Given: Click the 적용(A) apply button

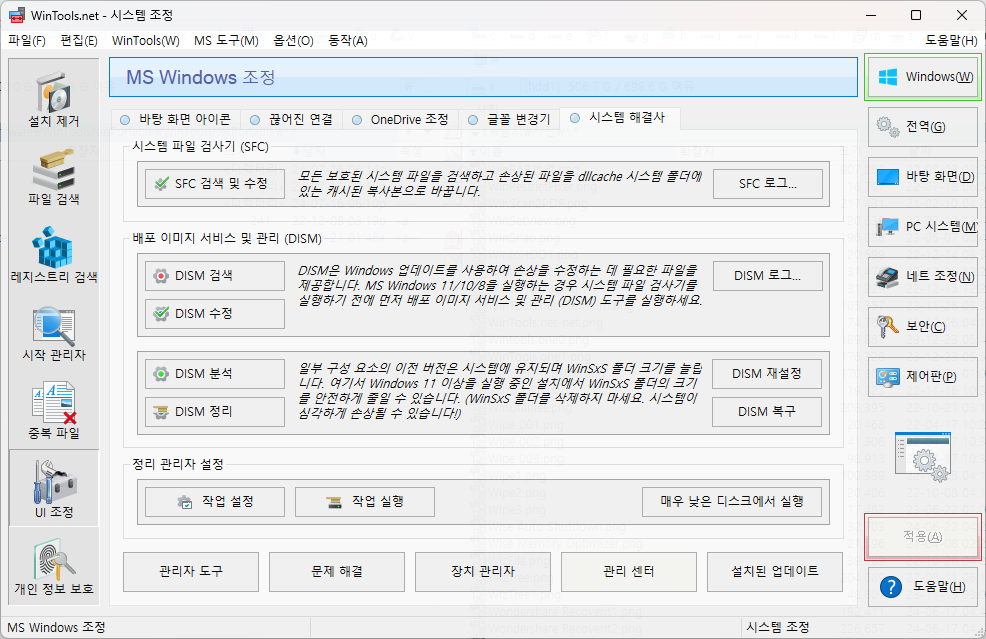Looking at the screenshot, I should (922, 537).
